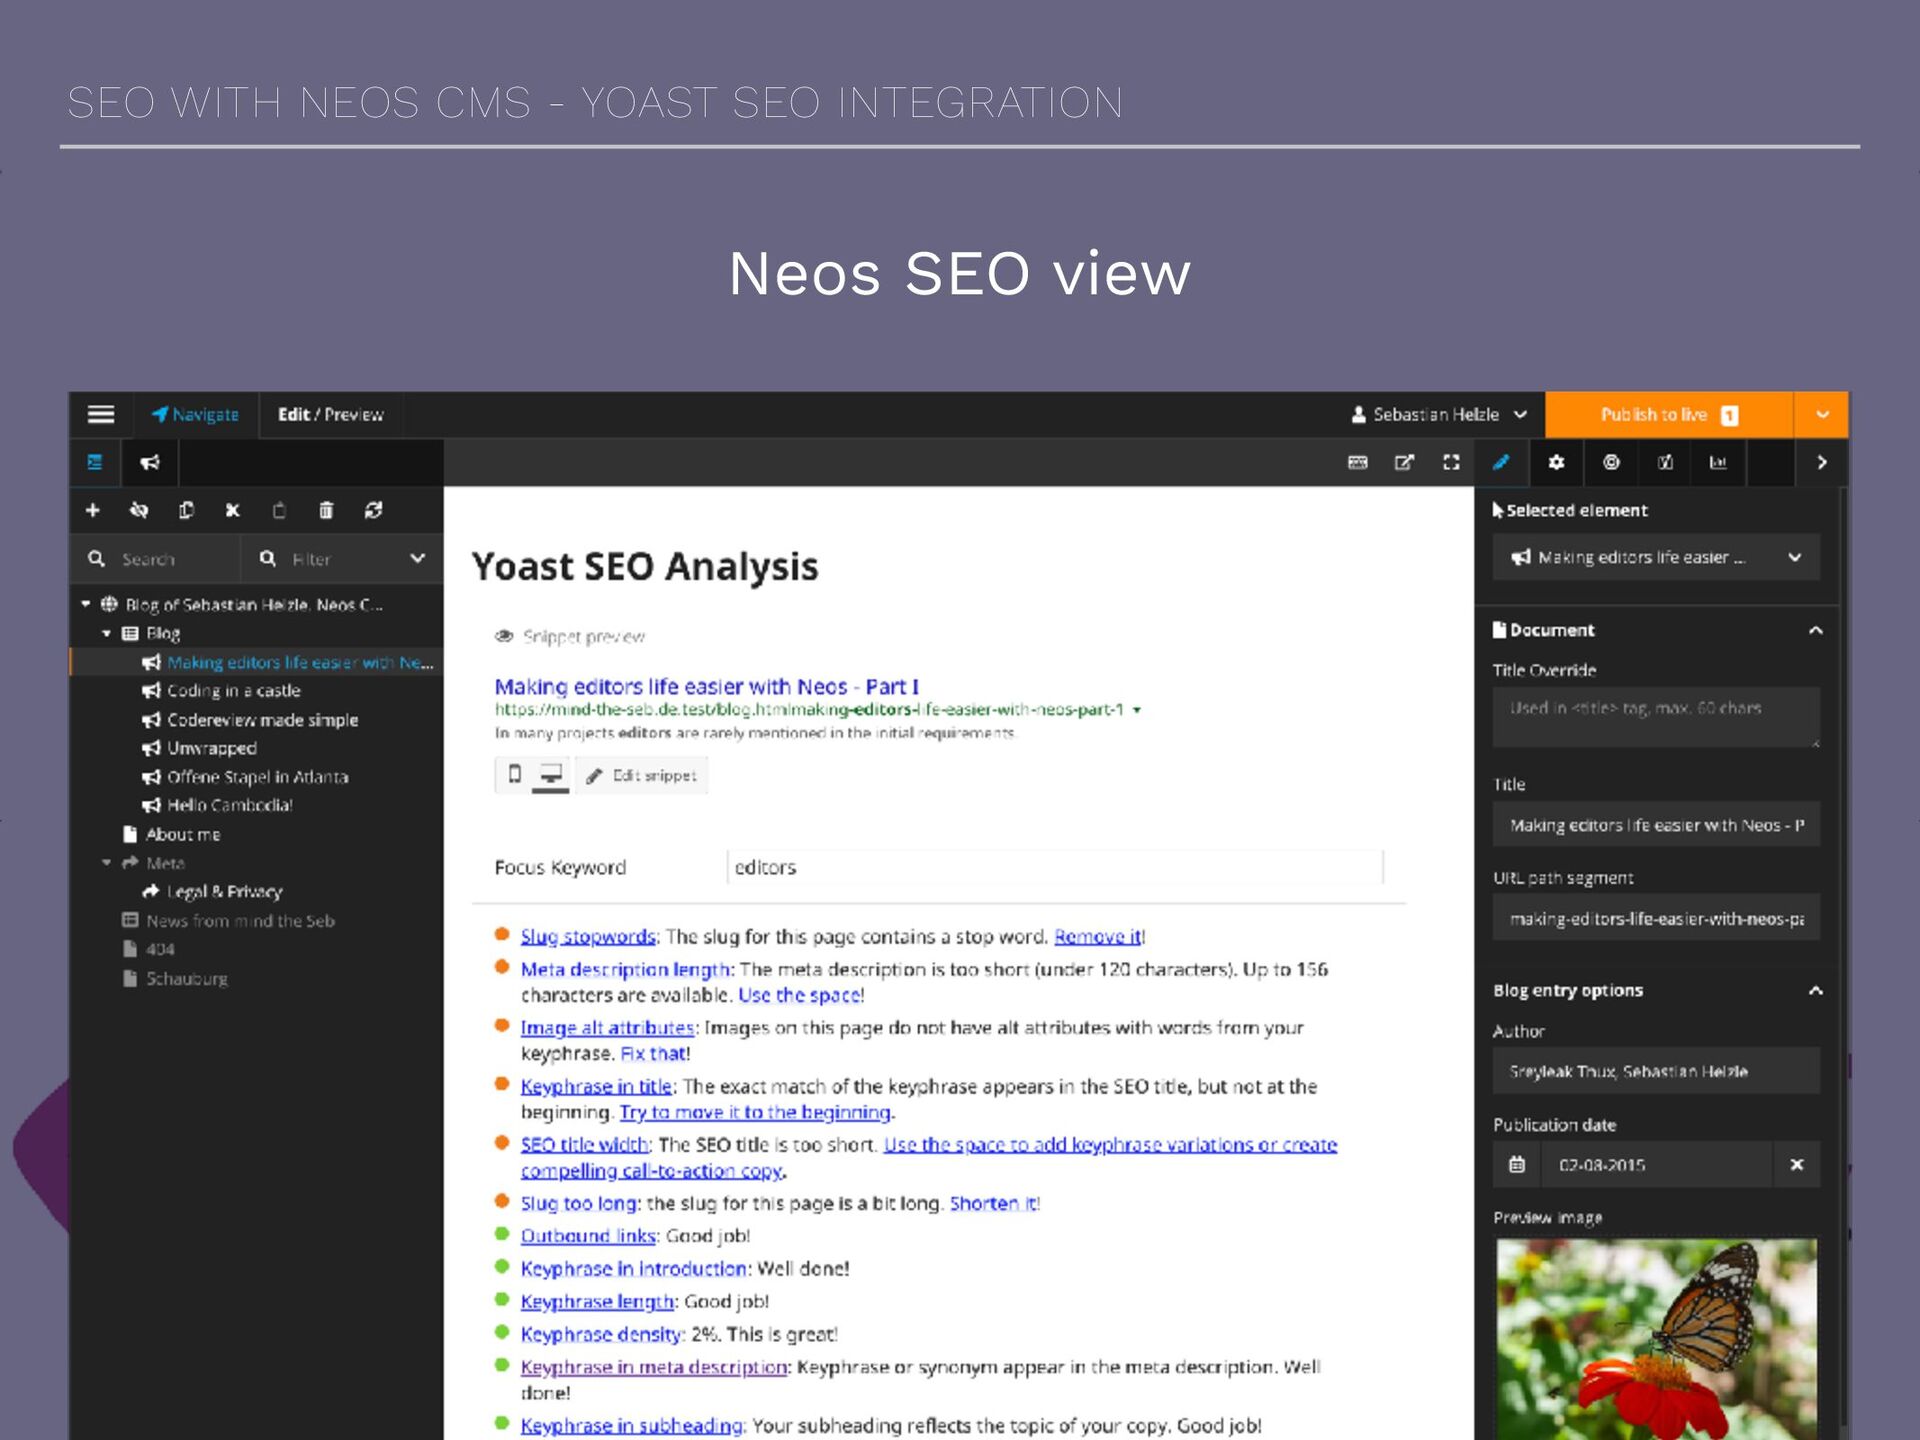Click the URL path segment field
The image size is (1920, 1440).
click(x=1656, y=918)
